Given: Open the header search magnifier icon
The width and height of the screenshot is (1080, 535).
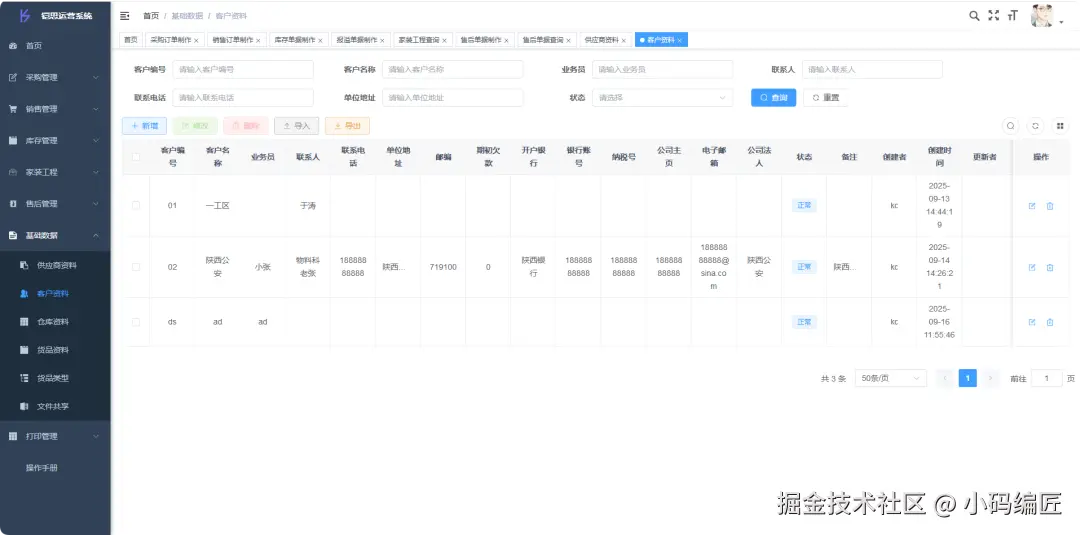Looking at the screenshot, I should [x=974, y=15].
